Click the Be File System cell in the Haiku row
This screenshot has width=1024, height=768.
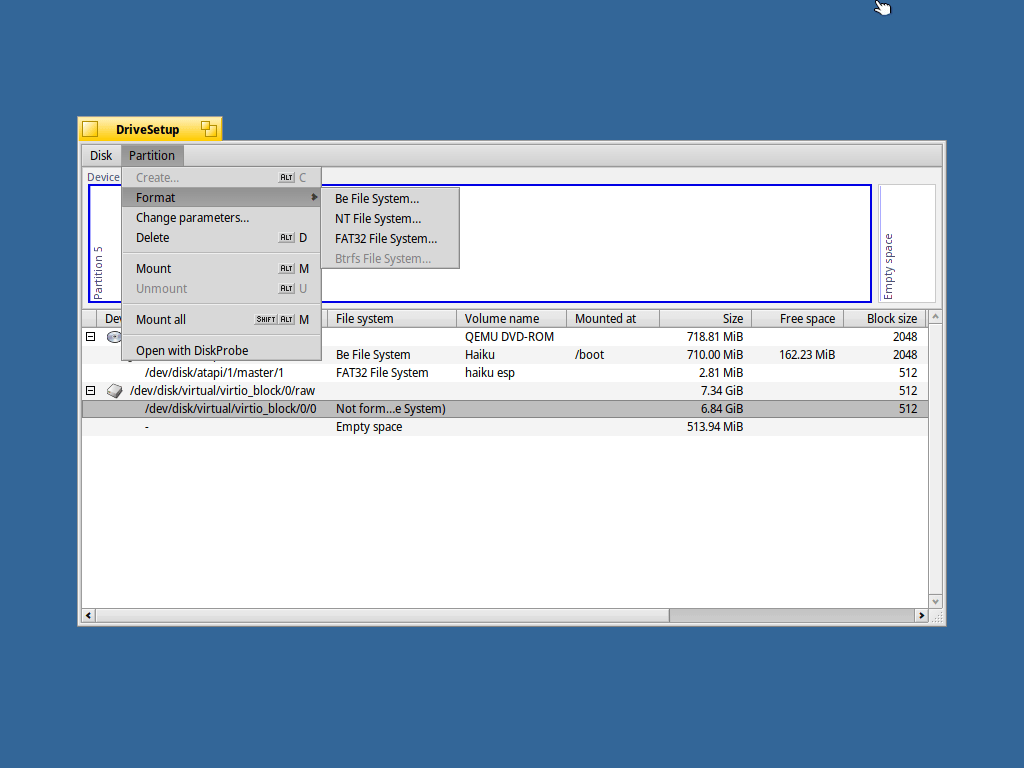pos(373,355)
